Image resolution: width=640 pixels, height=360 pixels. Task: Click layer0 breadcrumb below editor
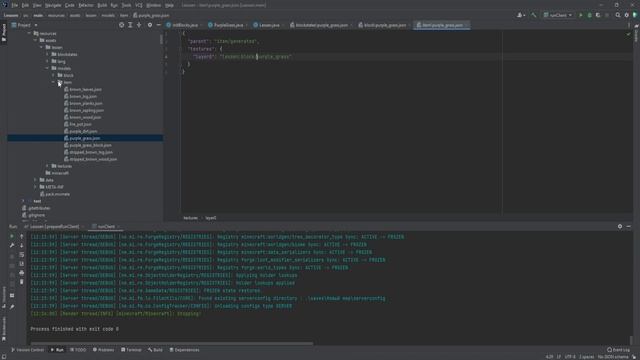pos(211,218)
